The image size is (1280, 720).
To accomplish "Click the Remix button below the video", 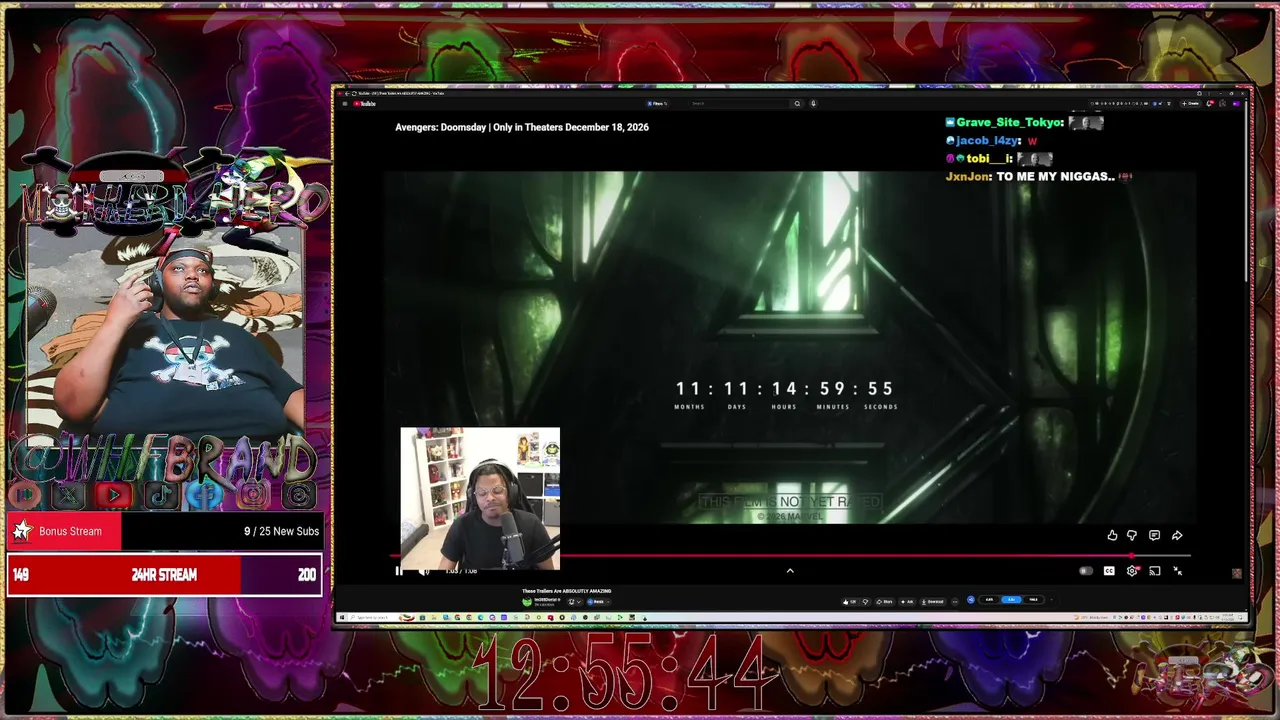I will tap(596, 601).
